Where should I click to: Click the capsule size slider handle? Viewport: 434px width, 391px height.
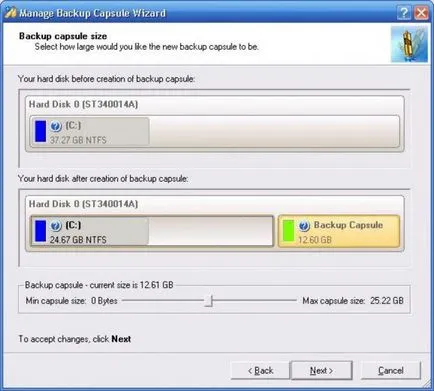coord(209,300)
